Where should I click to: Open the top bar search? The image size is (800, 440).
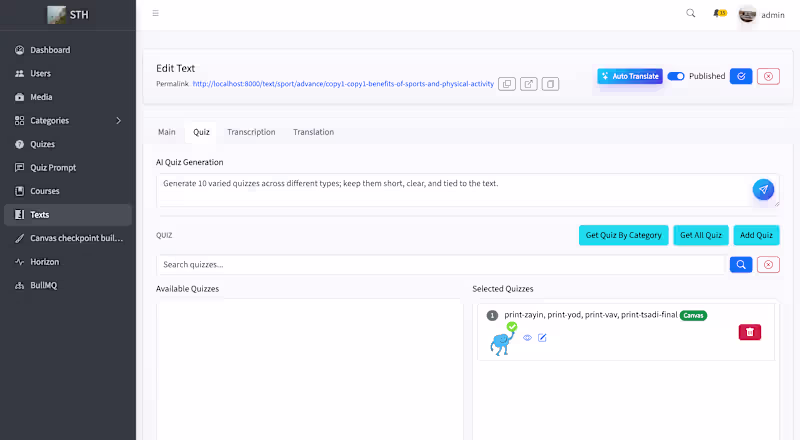(690, 13)
